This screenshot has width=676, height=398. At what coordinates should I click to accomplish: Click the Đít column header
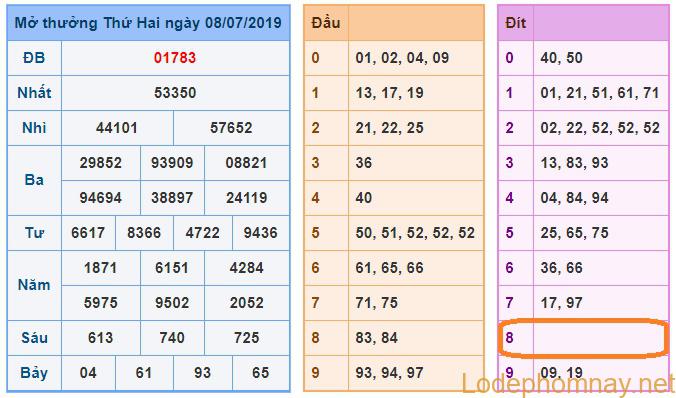(x=516, y=23)
